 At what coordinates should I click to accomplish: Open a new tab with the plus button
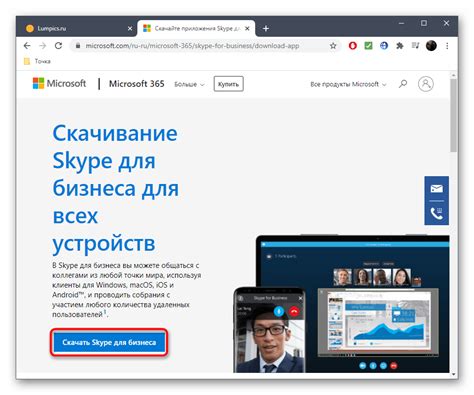point(266,29)
